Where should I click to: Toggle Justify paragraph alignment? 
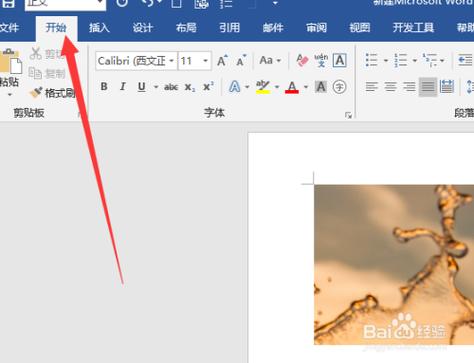[x=428, y=87]
